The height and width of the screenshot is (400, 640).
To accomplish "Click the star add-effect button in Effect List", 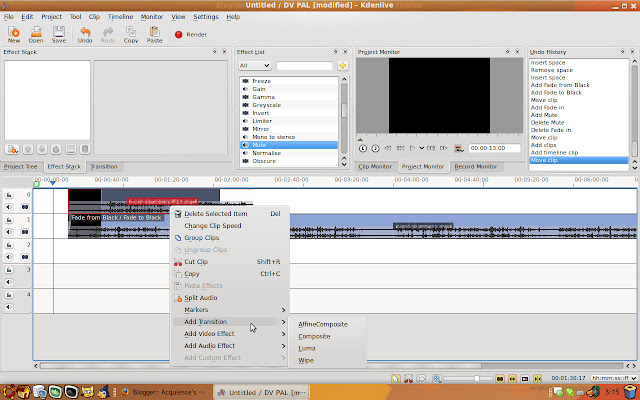I will pos(342,66).
